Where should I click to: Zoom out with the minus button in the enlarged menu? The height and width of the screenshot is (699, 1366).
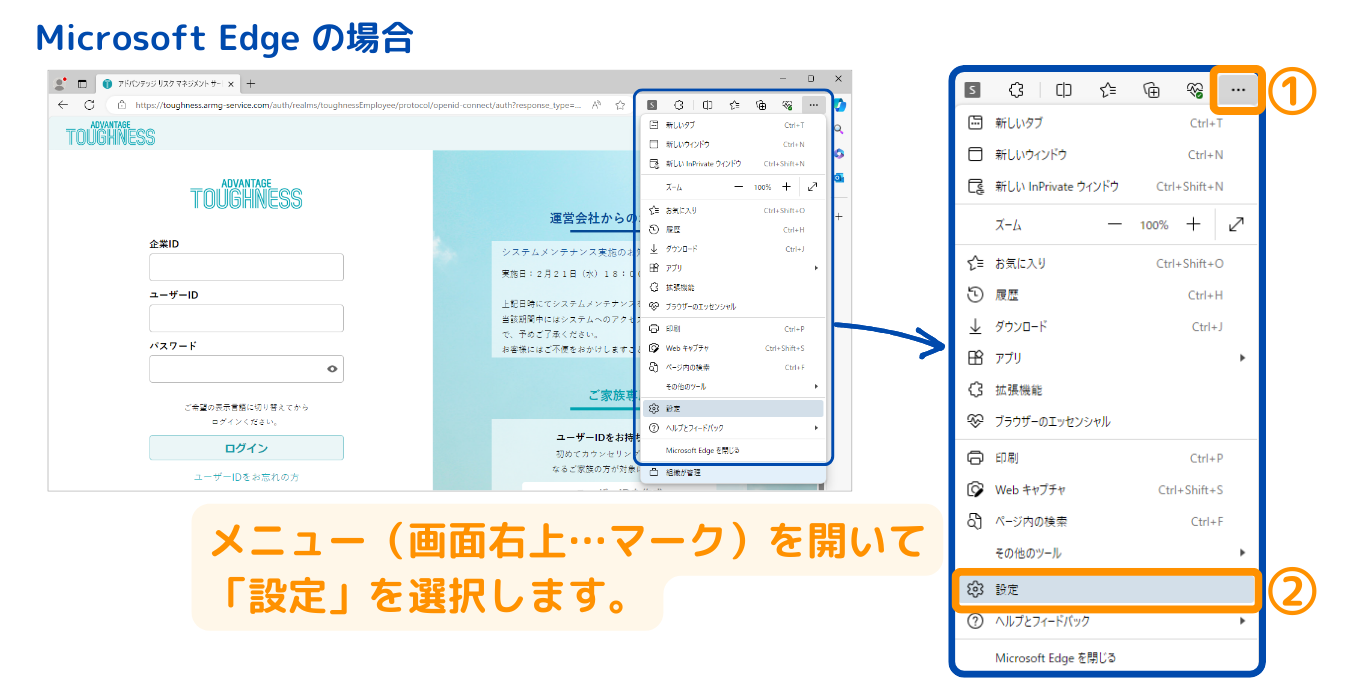(1115, 225)
